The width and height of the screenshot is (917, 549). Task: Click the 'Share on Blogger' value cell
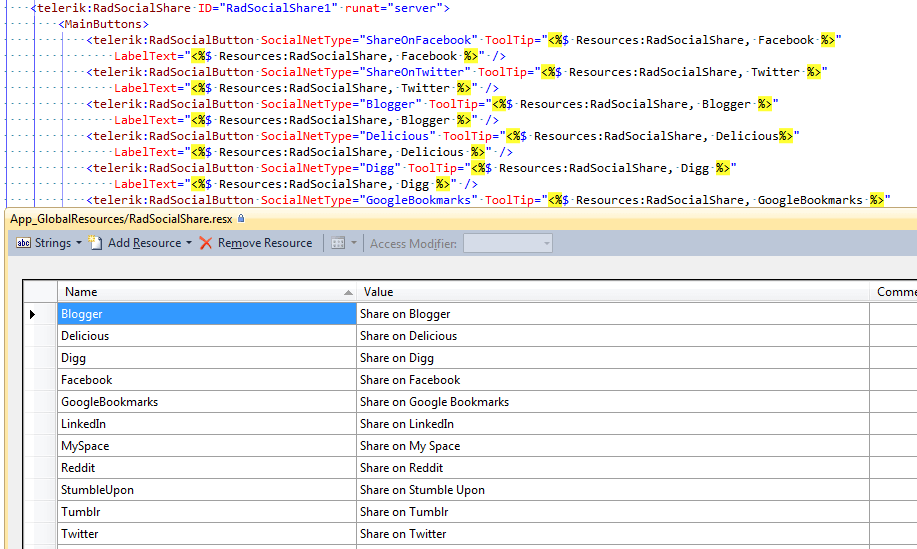(612, 314)
